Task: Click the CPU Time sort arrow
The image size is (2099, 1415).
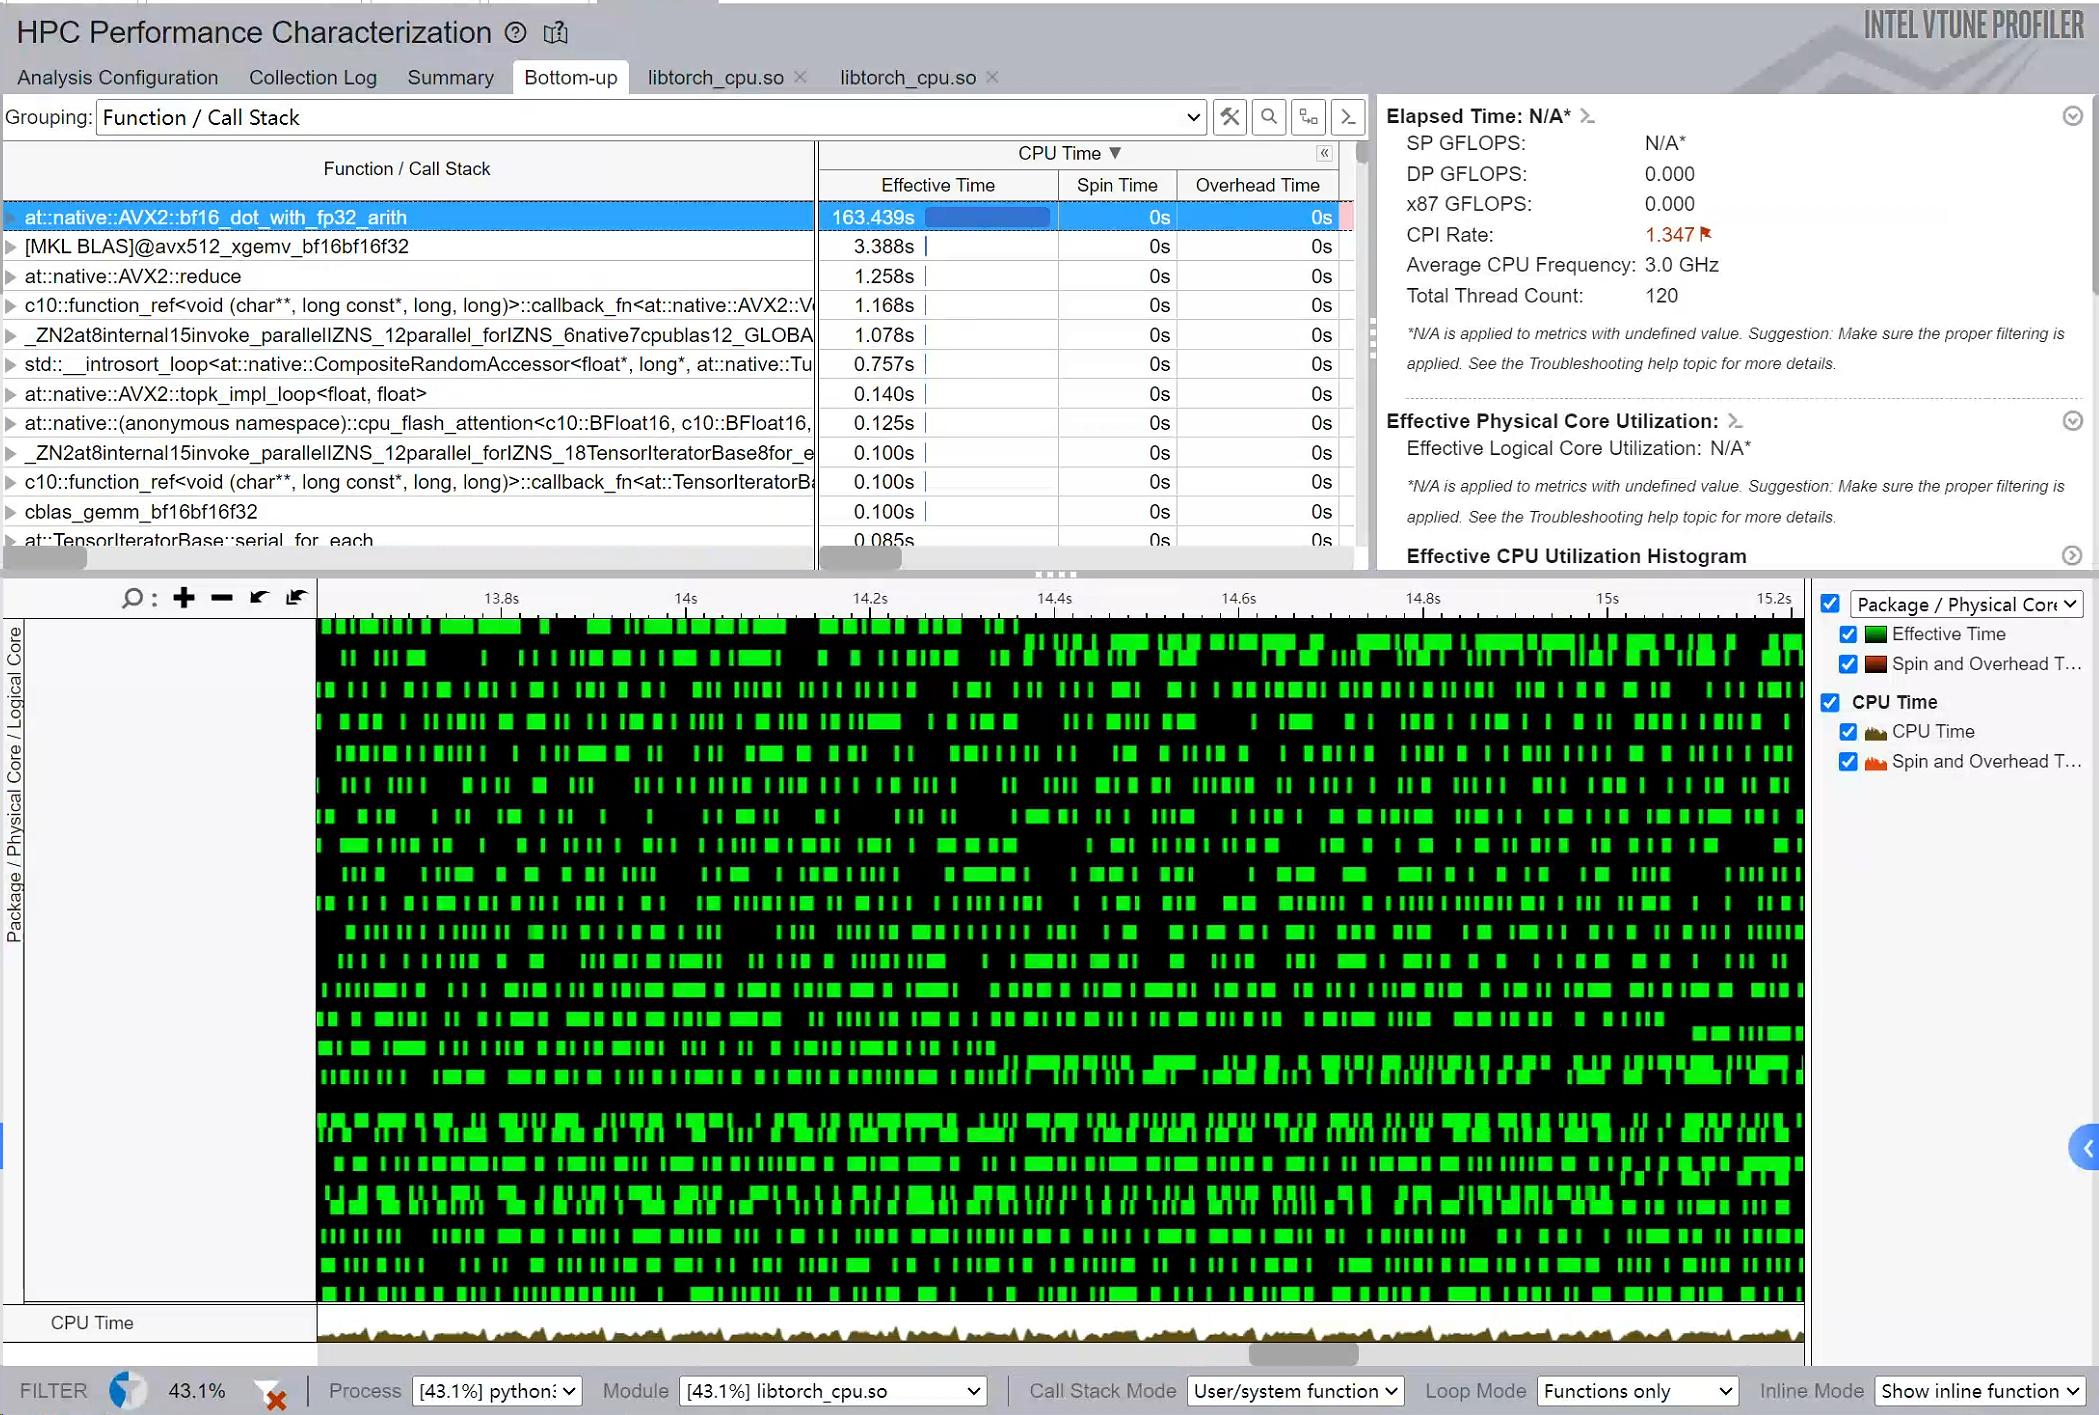Action: 1115,153
